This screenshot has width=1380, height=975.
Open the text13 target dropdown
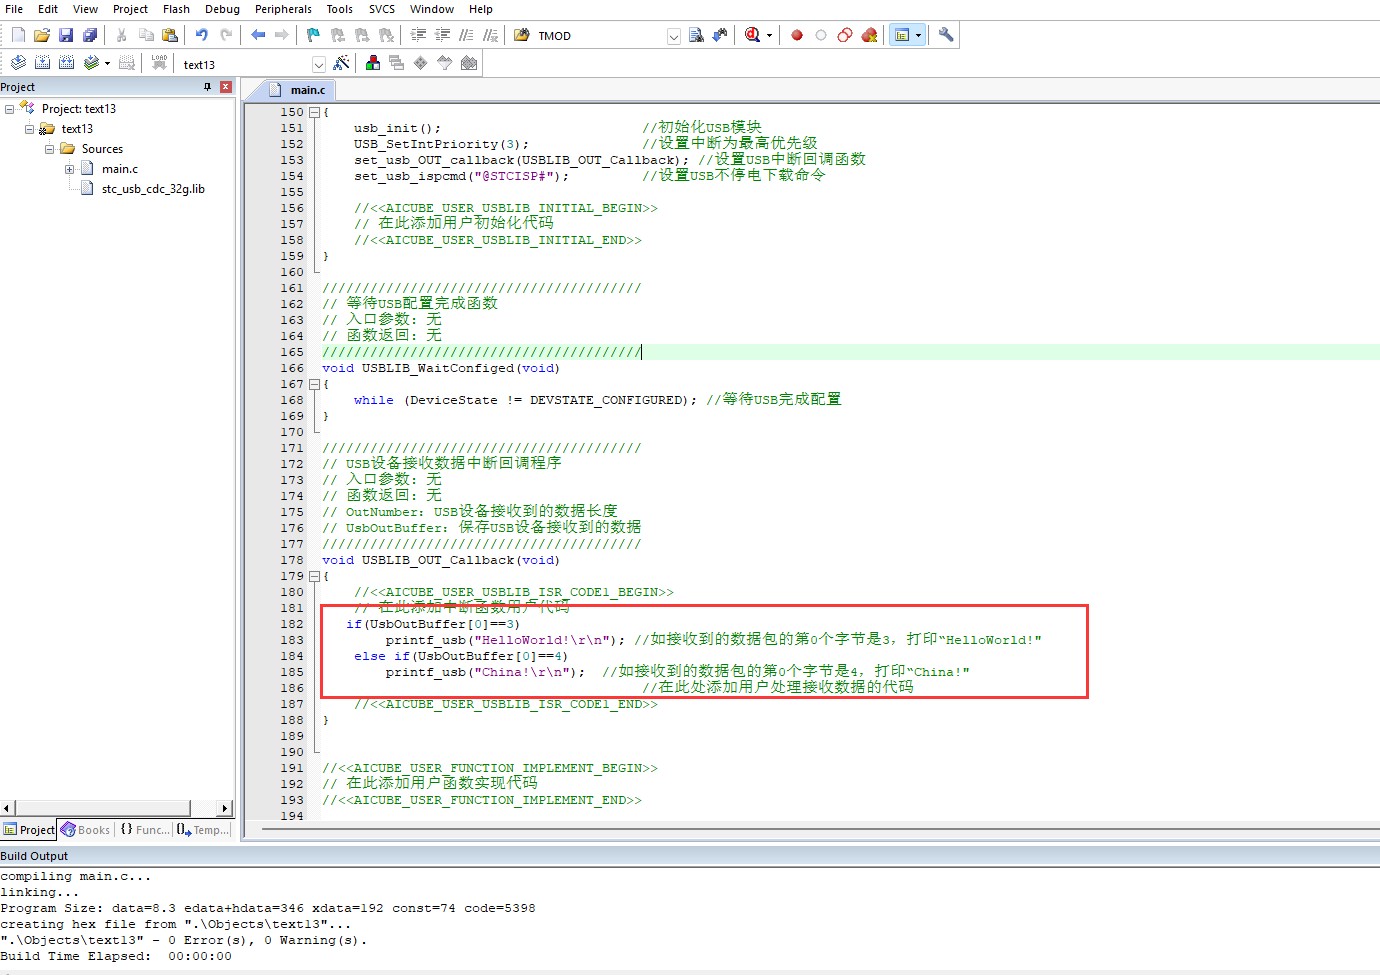pyautogui.click(x=319, y=64)
